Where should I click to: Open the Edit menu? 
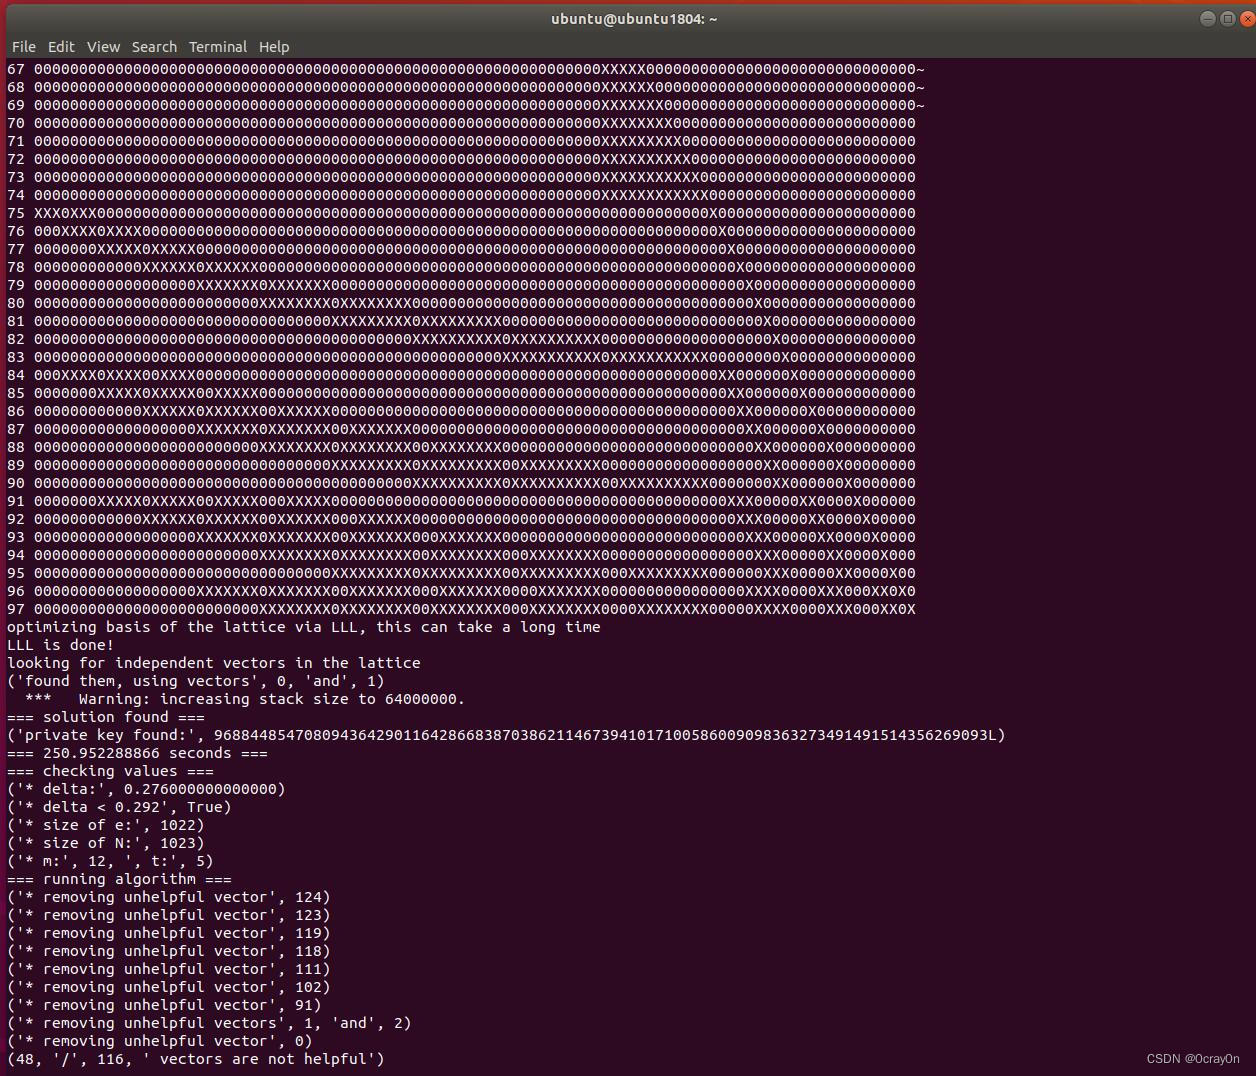(61, 47)
